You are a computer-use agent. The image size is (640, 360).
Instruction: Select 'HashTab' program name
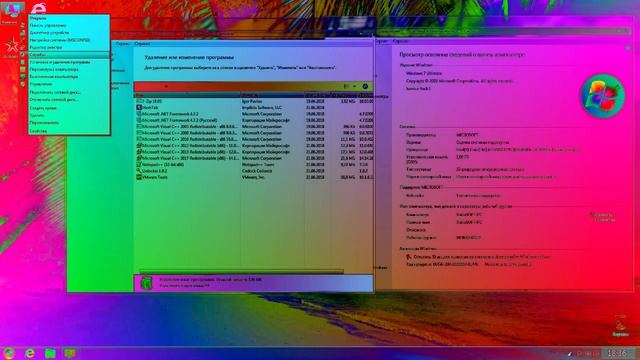coord(150,107)
